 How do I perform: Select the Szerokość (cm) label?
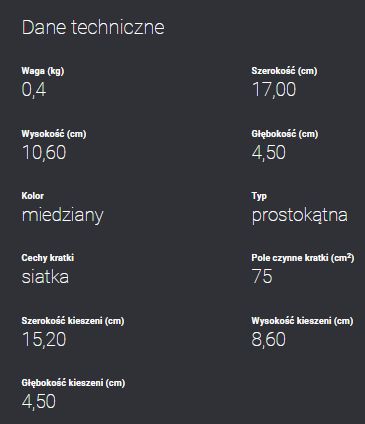click(284, 71)
